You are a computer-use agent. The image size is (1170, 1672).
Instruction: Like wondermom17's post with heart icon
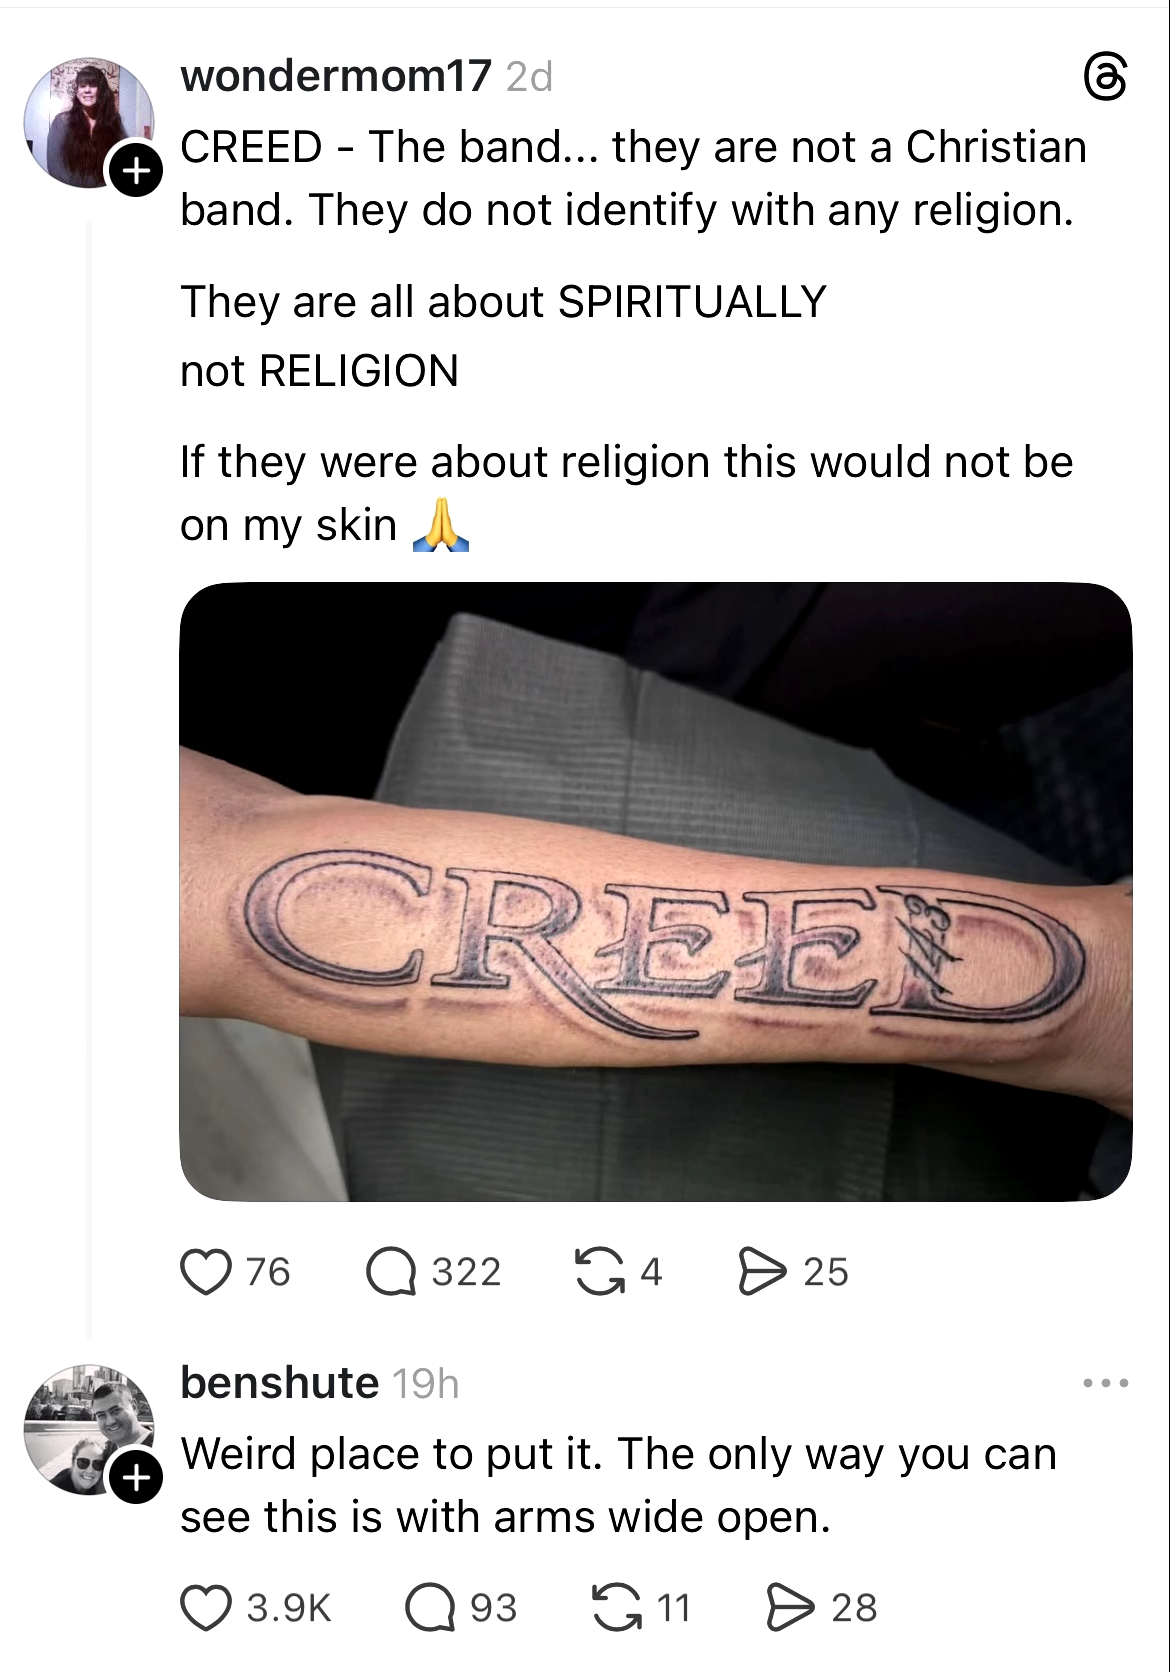pyautogui.click(x=206, y=1272)
